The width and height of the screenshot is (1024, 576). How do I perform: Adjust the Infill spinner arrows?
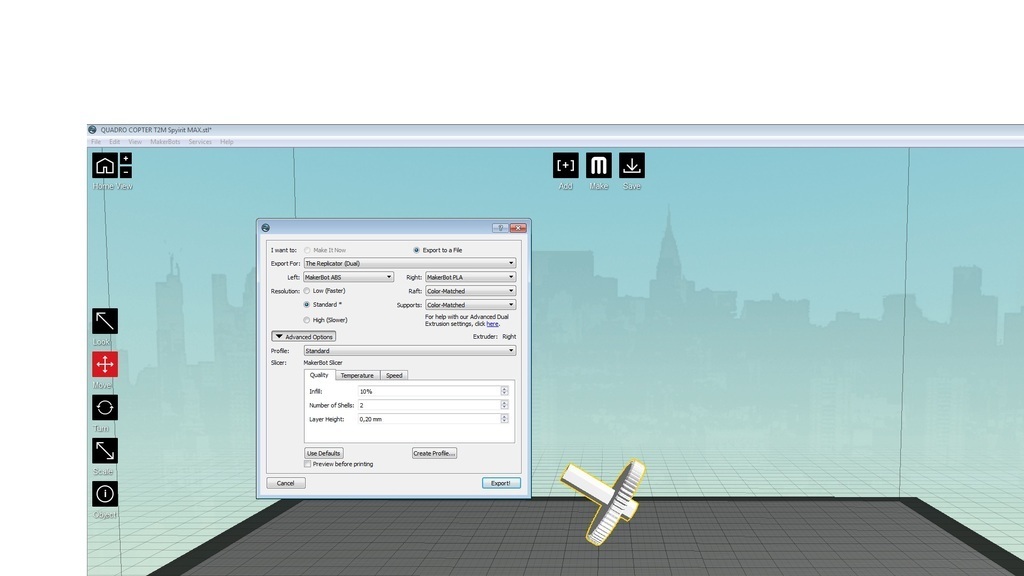coord(504,391)
